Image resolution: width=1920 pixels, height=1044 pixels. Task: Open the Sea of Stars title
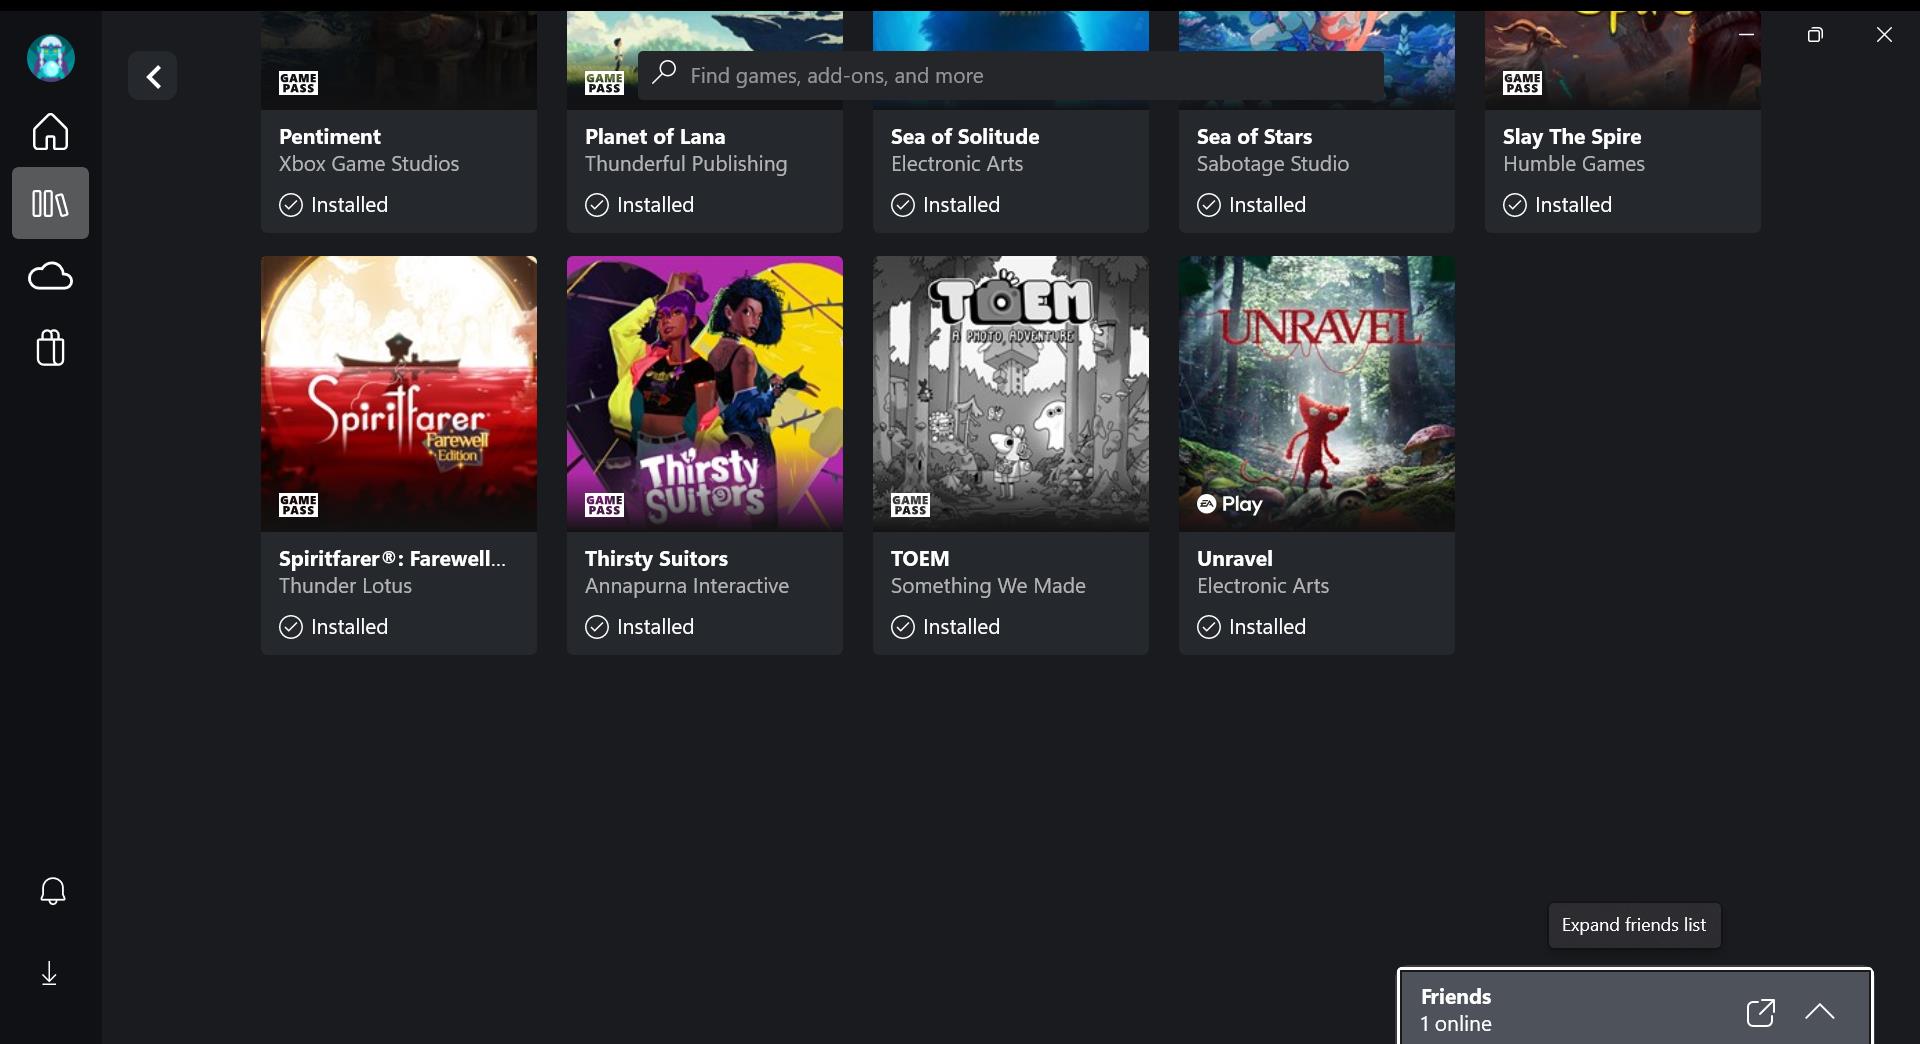pyautogui.click(x=1254, y=137)
